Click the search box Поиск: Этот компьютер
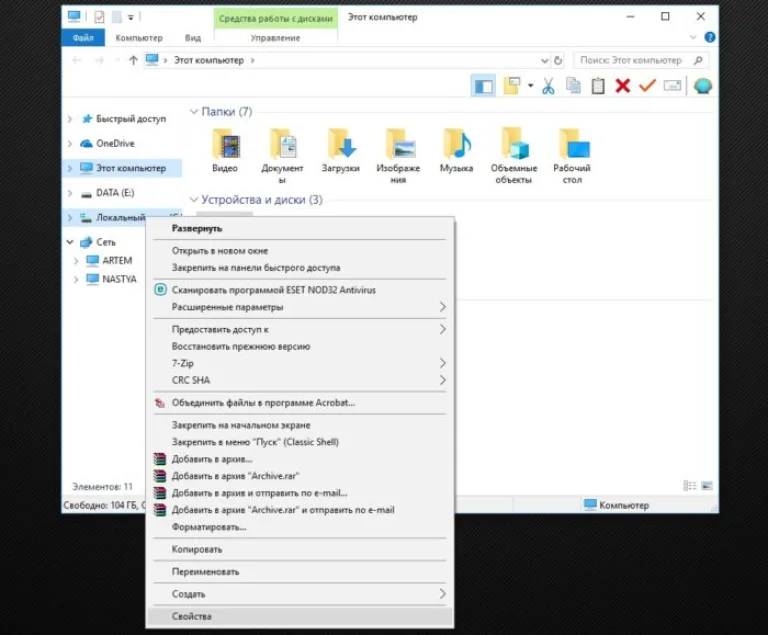 pyautogui.click(x=641, y=60)
